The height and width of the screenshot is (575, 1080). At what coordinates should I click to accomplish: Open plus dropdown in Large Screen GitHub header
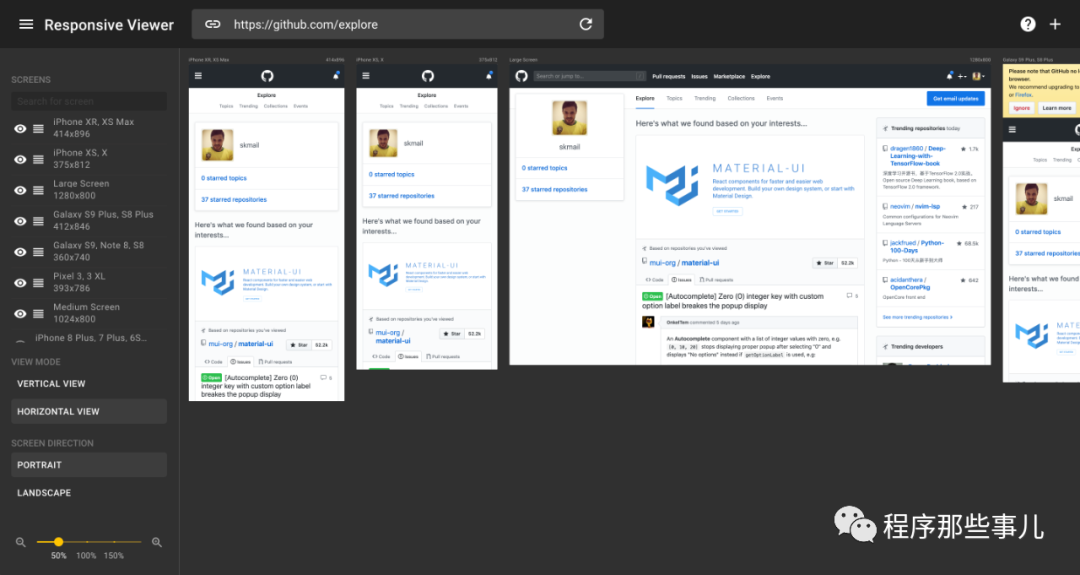point(962,76)
